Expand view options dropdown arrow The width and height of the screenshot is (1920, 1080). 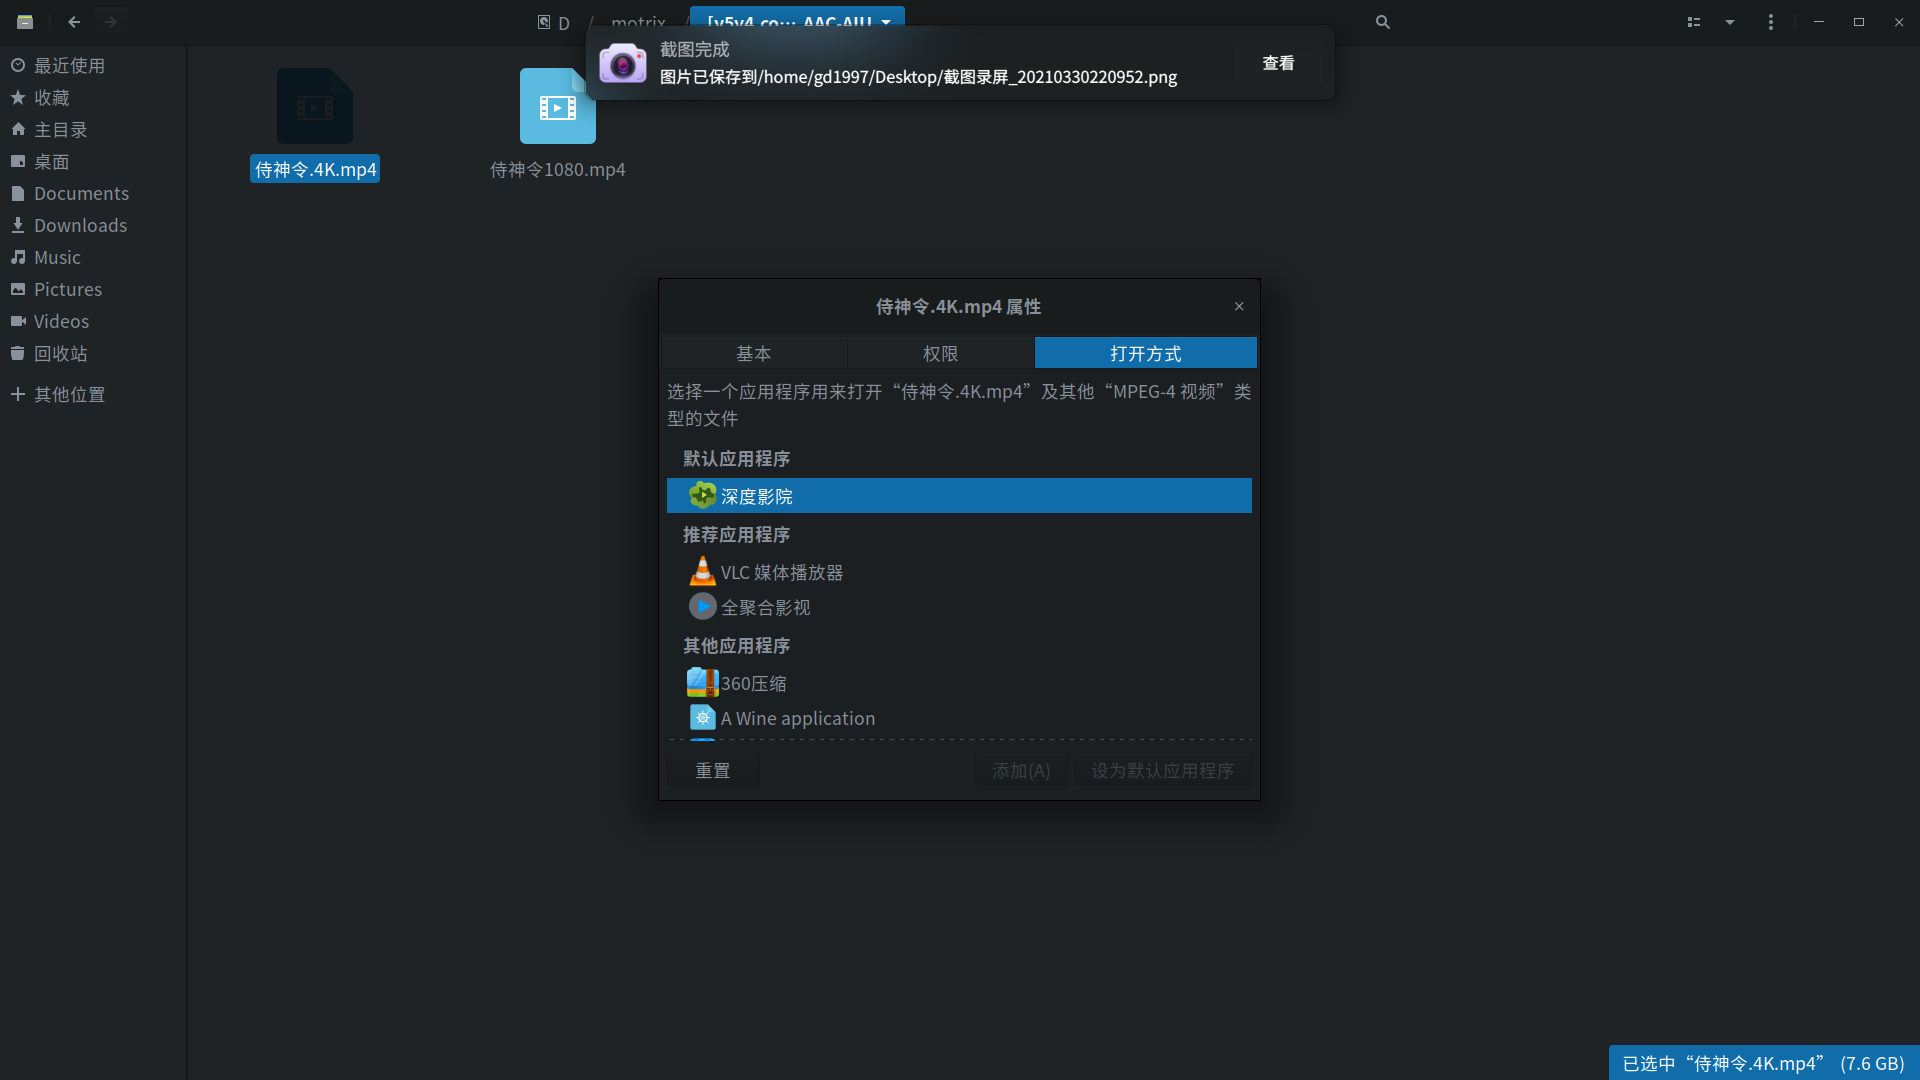[x=1729, y=22]
